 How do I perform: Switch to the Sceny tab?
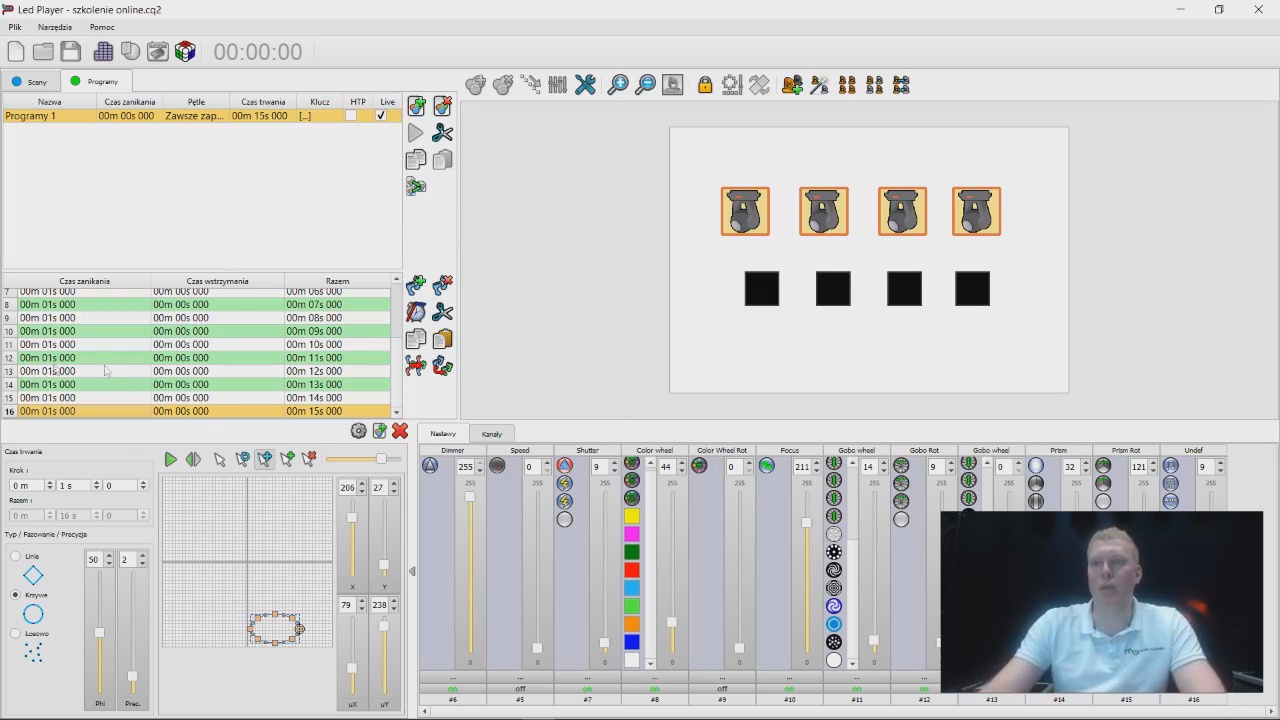[x=30, y=82]
